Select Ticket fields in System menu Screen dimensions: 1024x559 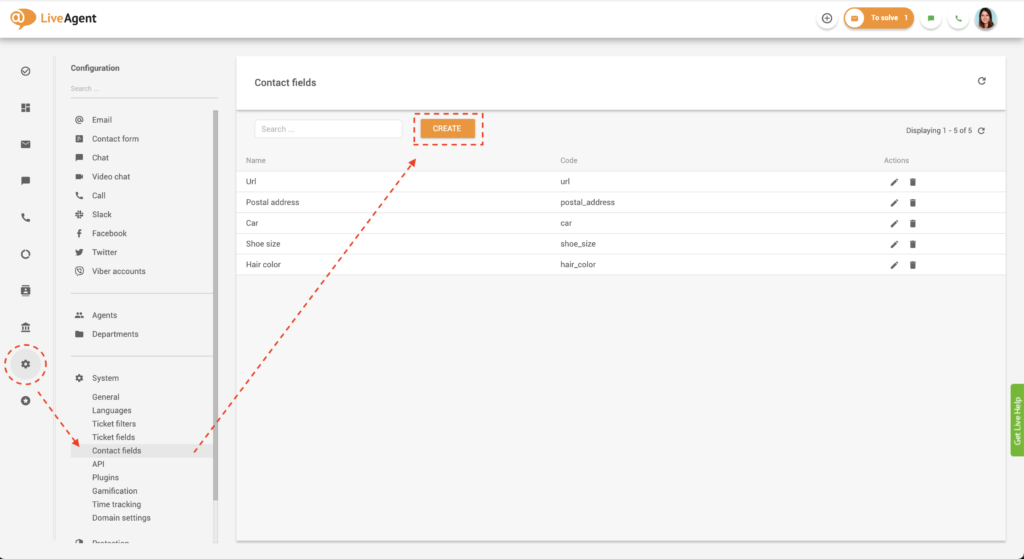(113, 437)
